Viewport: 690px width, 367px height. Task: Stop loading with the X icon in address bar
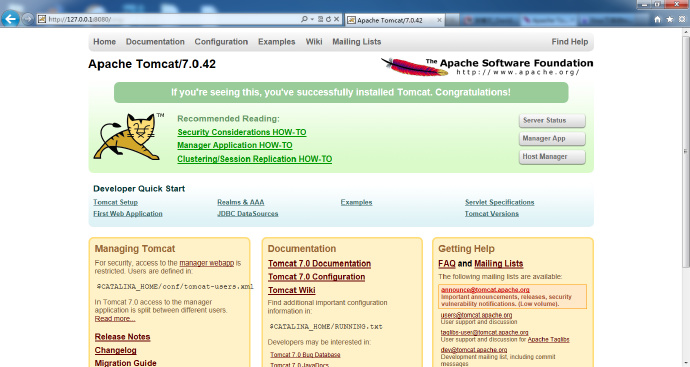pos(336,19)
